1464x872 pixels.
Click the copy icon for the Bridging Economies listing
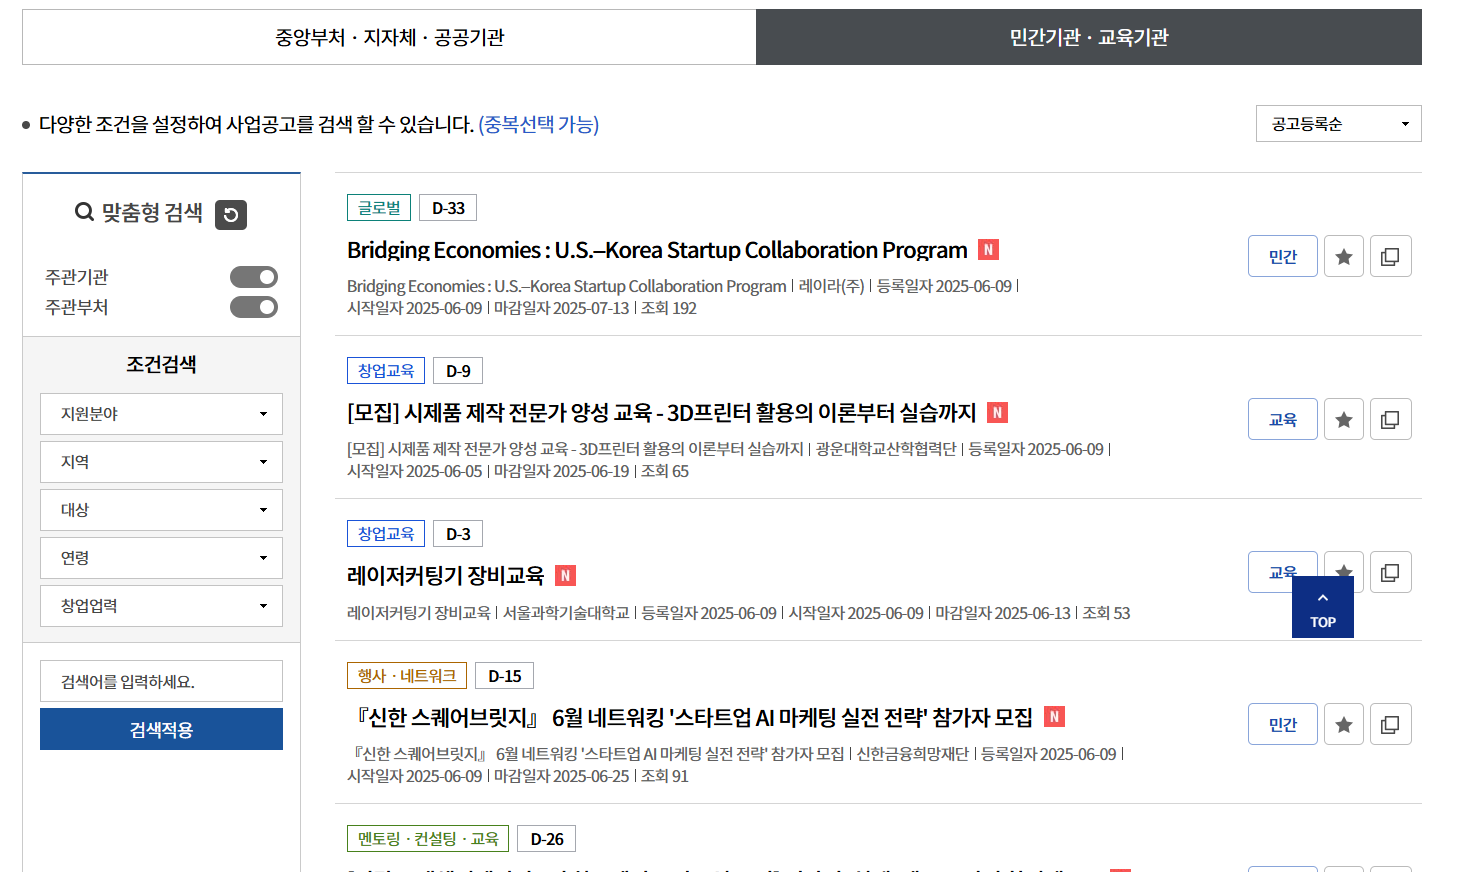tap(1390, 256)
